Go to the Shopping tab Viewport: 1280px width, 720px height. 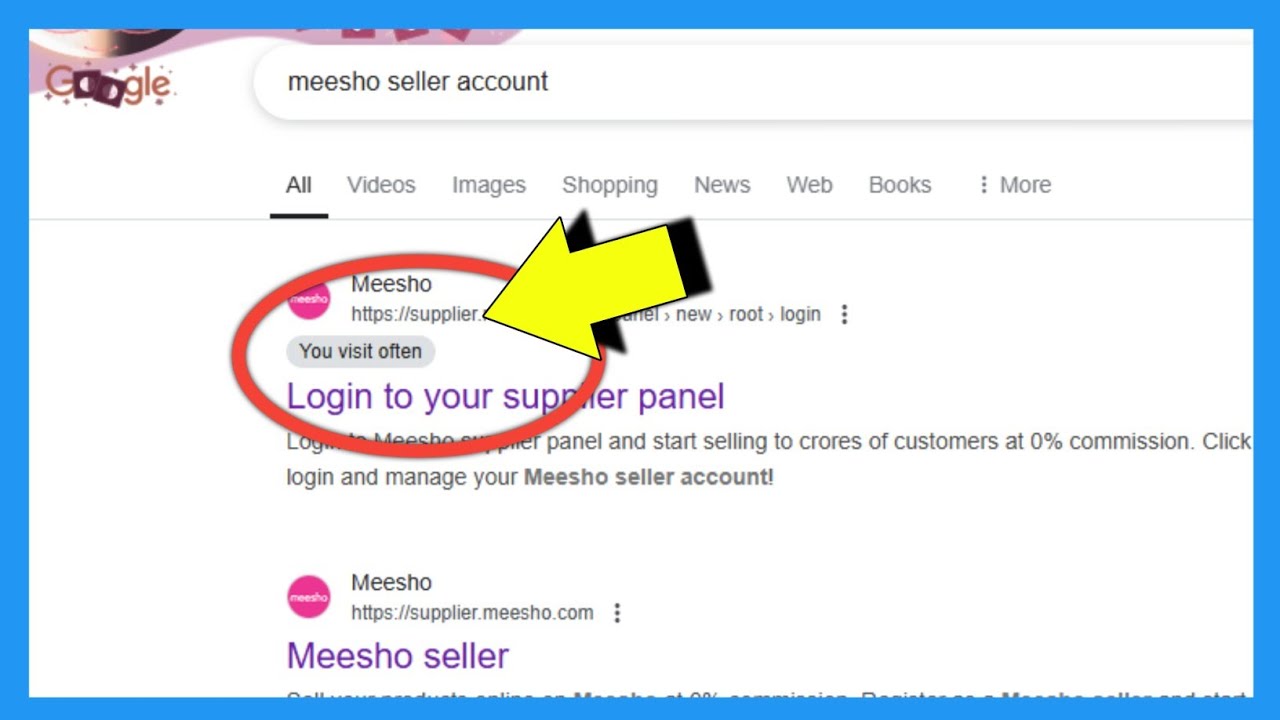point(609,185)
